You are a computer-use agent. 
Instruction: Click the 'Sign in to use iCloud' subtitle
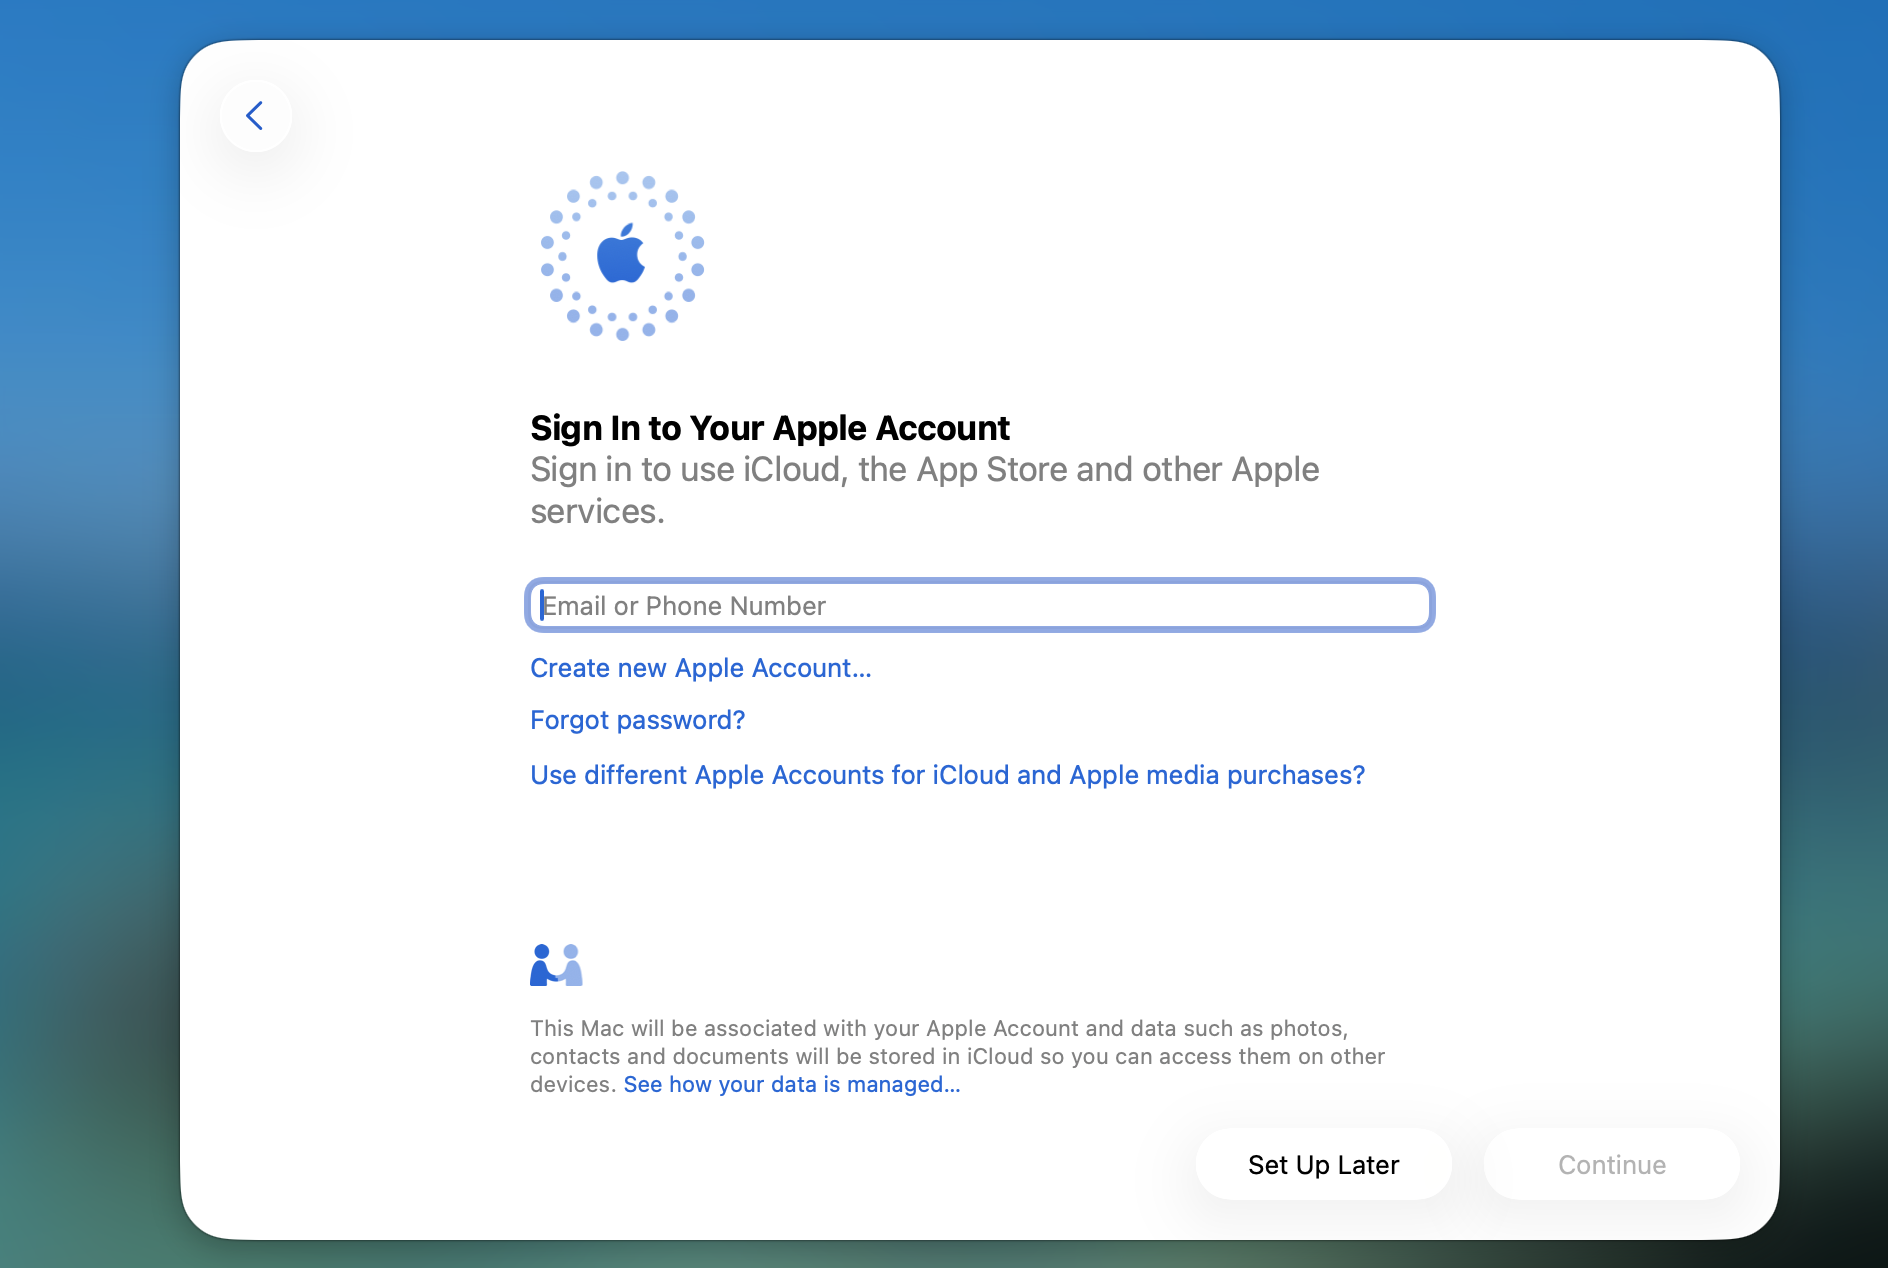(x=925, y=490)
